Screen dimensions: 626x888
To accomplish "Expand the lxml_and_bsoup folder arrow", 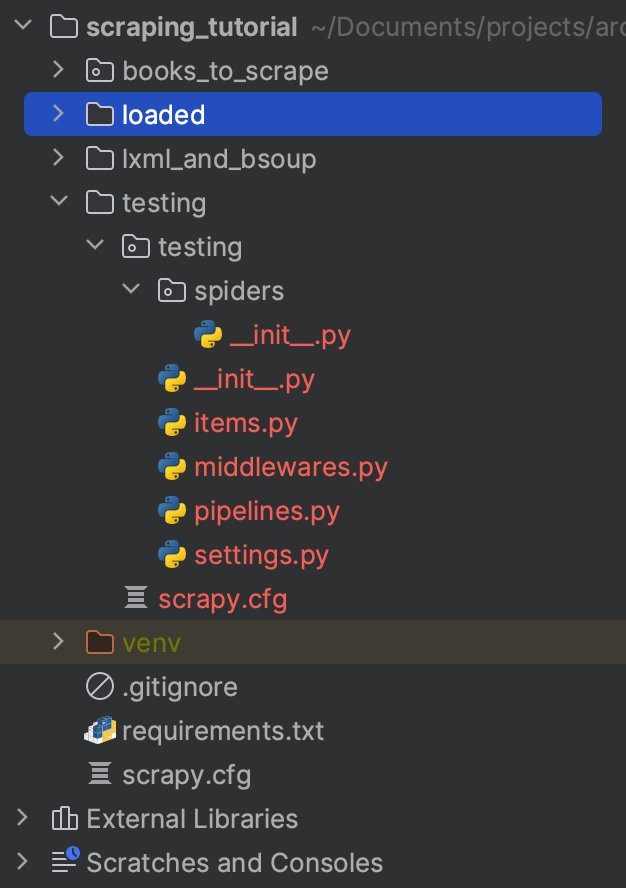I will tap(58, 159).
